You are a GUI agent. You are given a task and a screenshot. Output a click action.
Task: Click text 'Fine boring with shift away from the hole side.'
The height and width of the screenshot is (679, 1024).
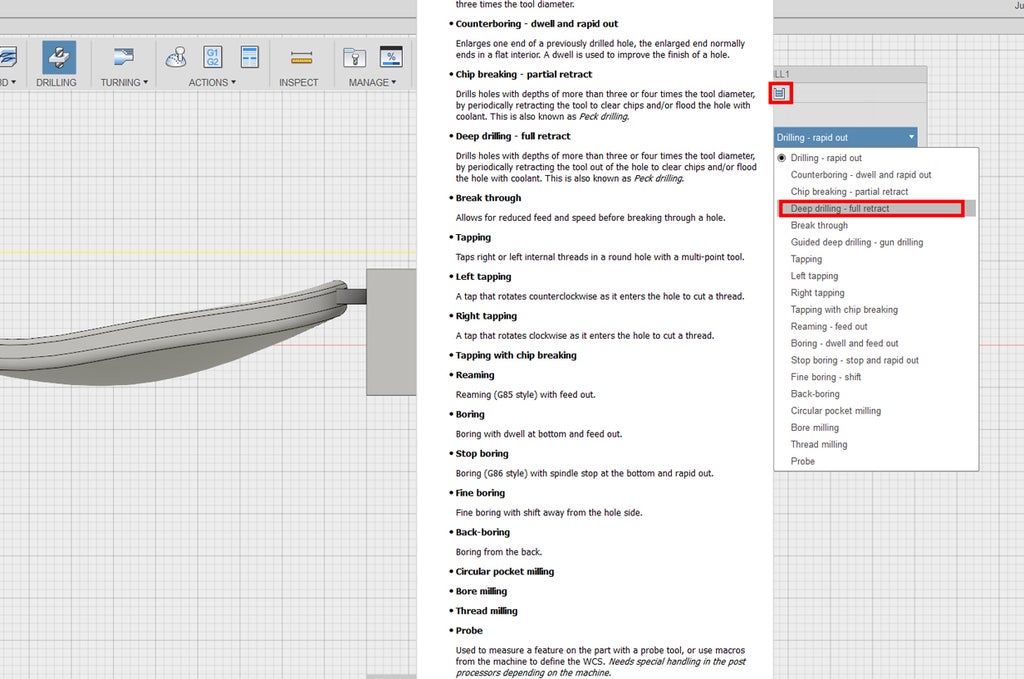click(x=549, y=513)
